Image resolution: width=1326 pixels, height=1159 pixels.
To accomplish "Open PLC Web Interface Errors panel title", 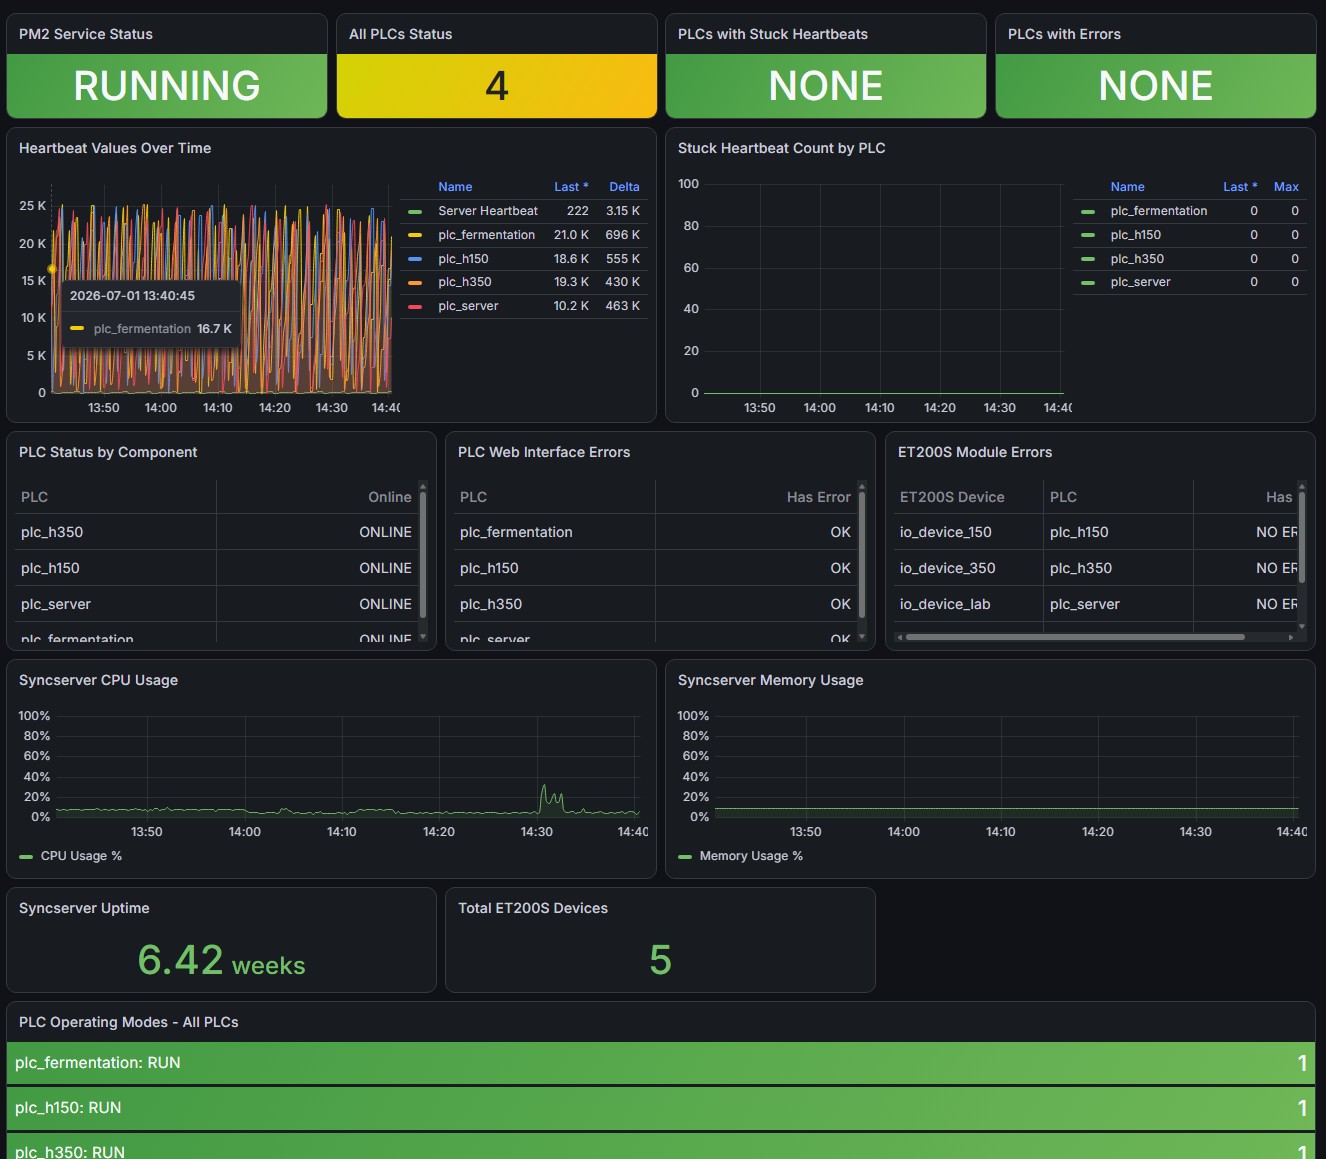I will tap(544, 452).
